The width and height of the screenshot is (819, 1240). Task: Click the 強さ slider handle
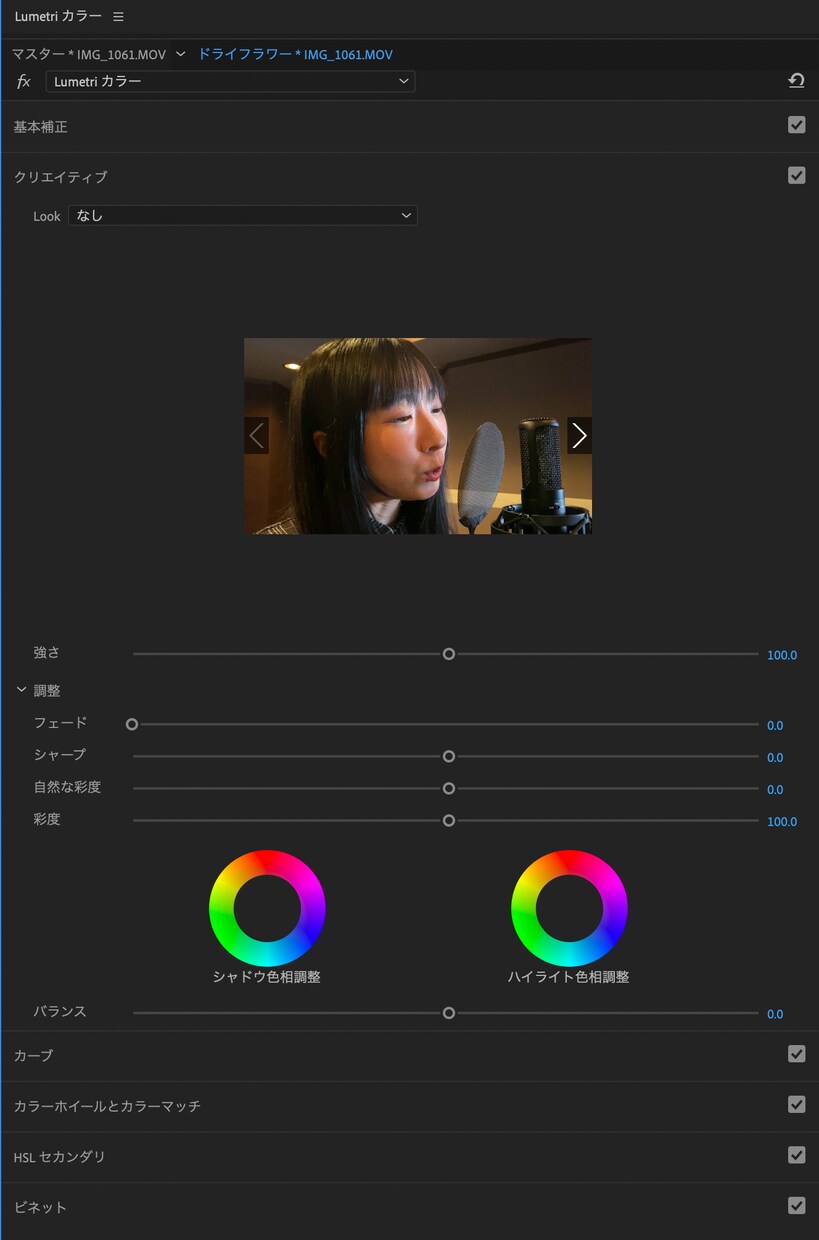click(x=449, y=654)
